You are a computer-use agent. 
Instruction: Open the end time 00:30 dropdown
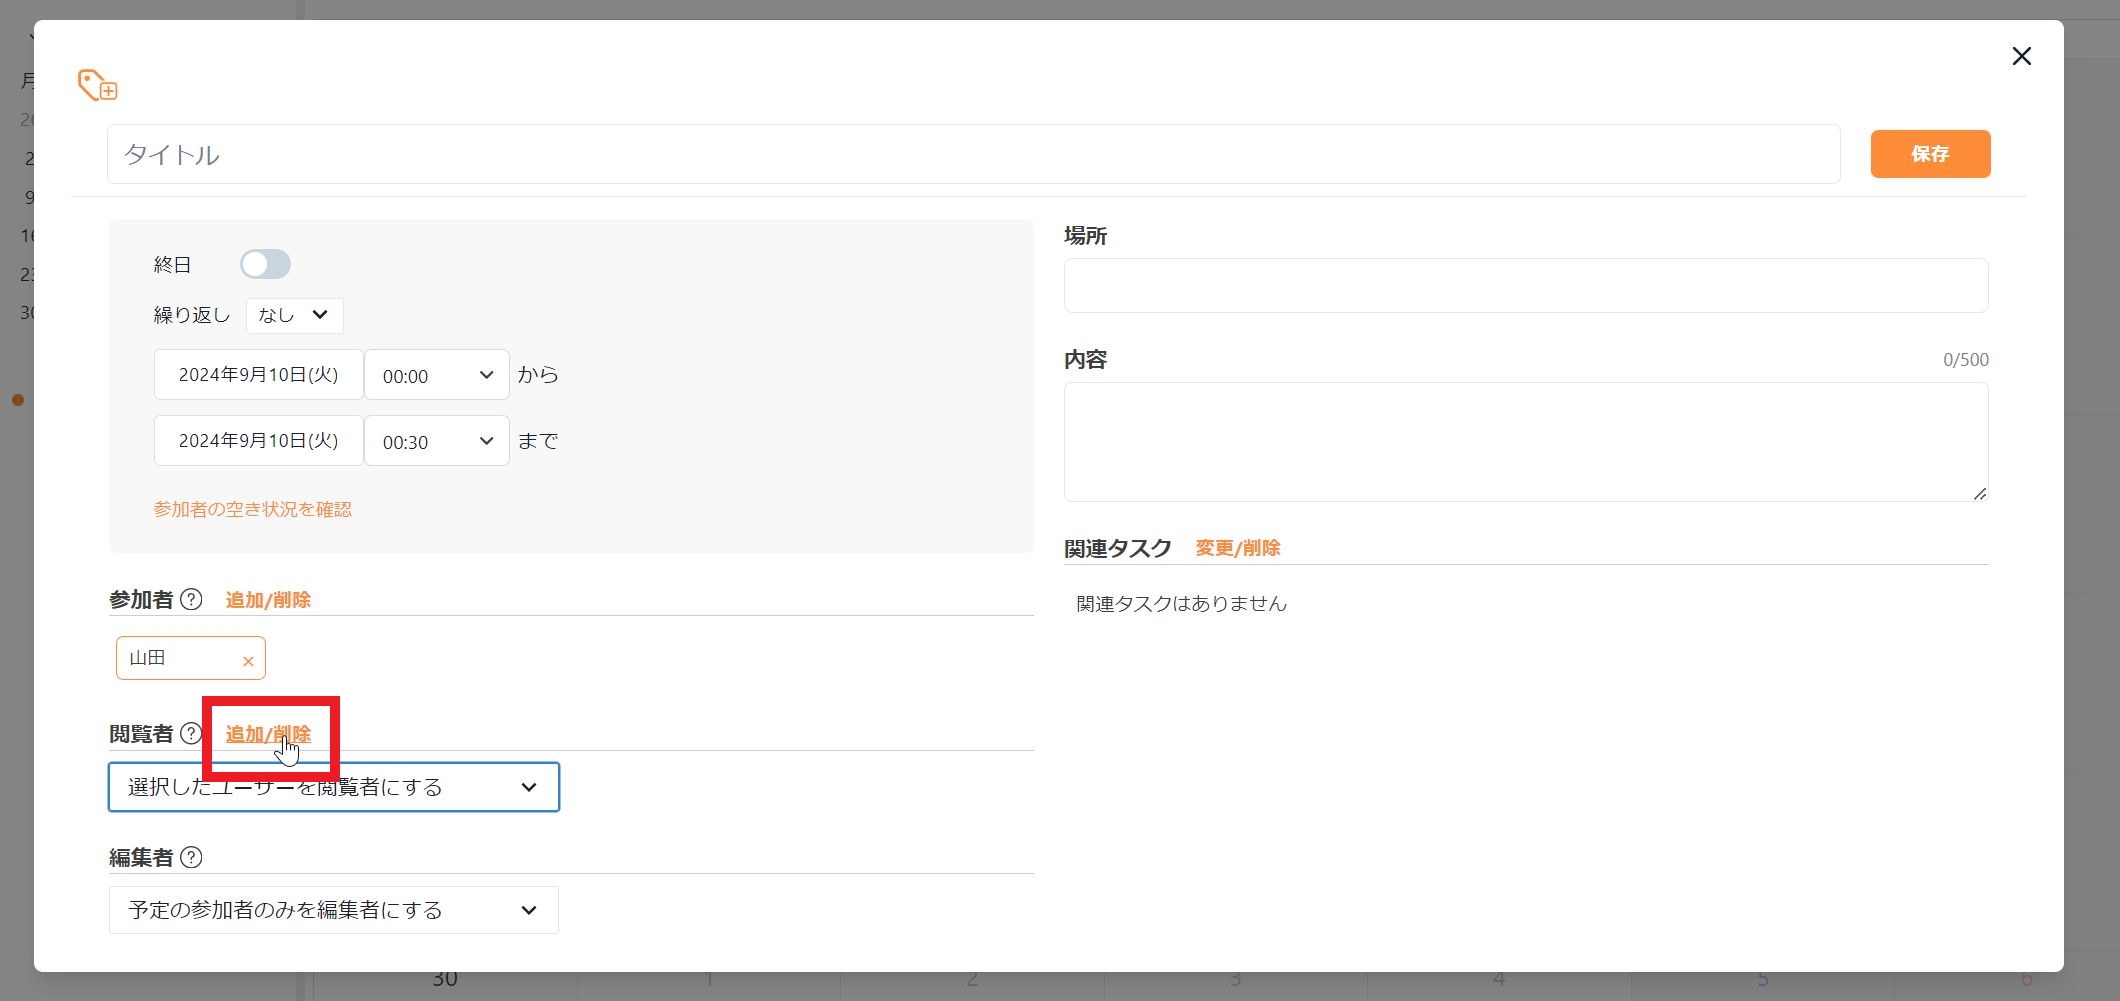pyautogui.click(x=436, y=440)
